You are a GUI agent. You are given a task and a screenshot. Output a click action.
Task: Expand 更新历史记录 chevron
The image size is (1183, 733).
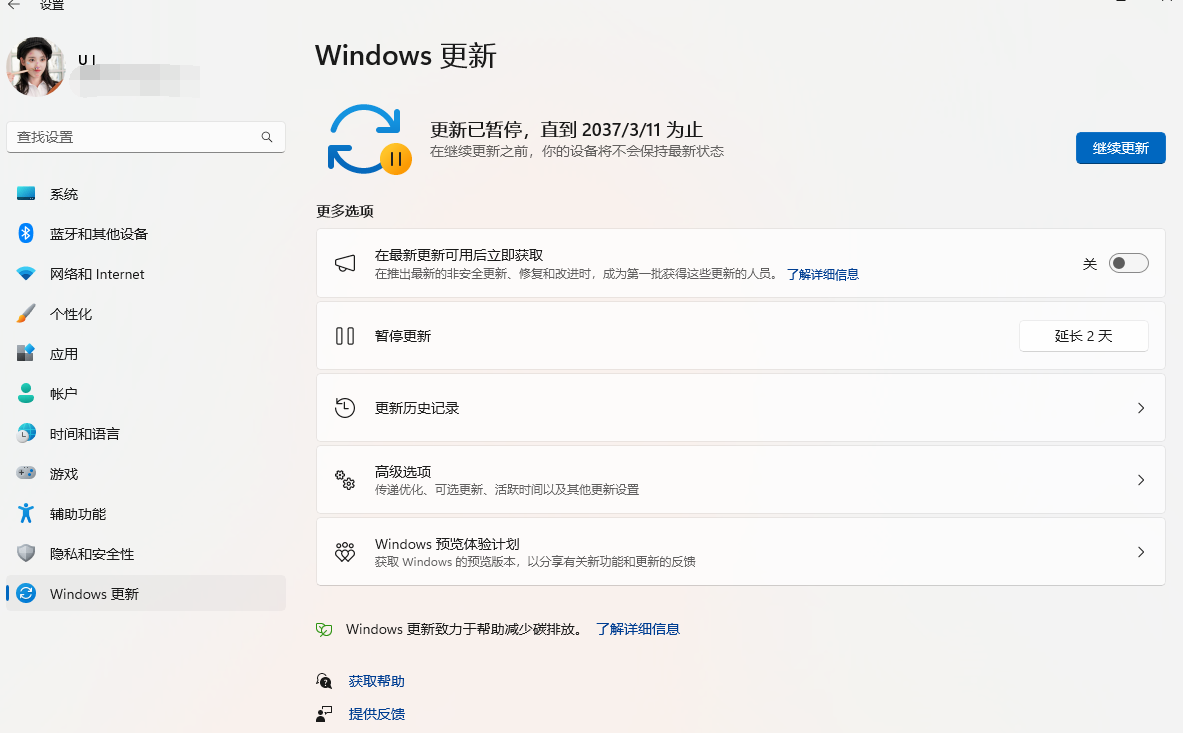coord(1141,408)
